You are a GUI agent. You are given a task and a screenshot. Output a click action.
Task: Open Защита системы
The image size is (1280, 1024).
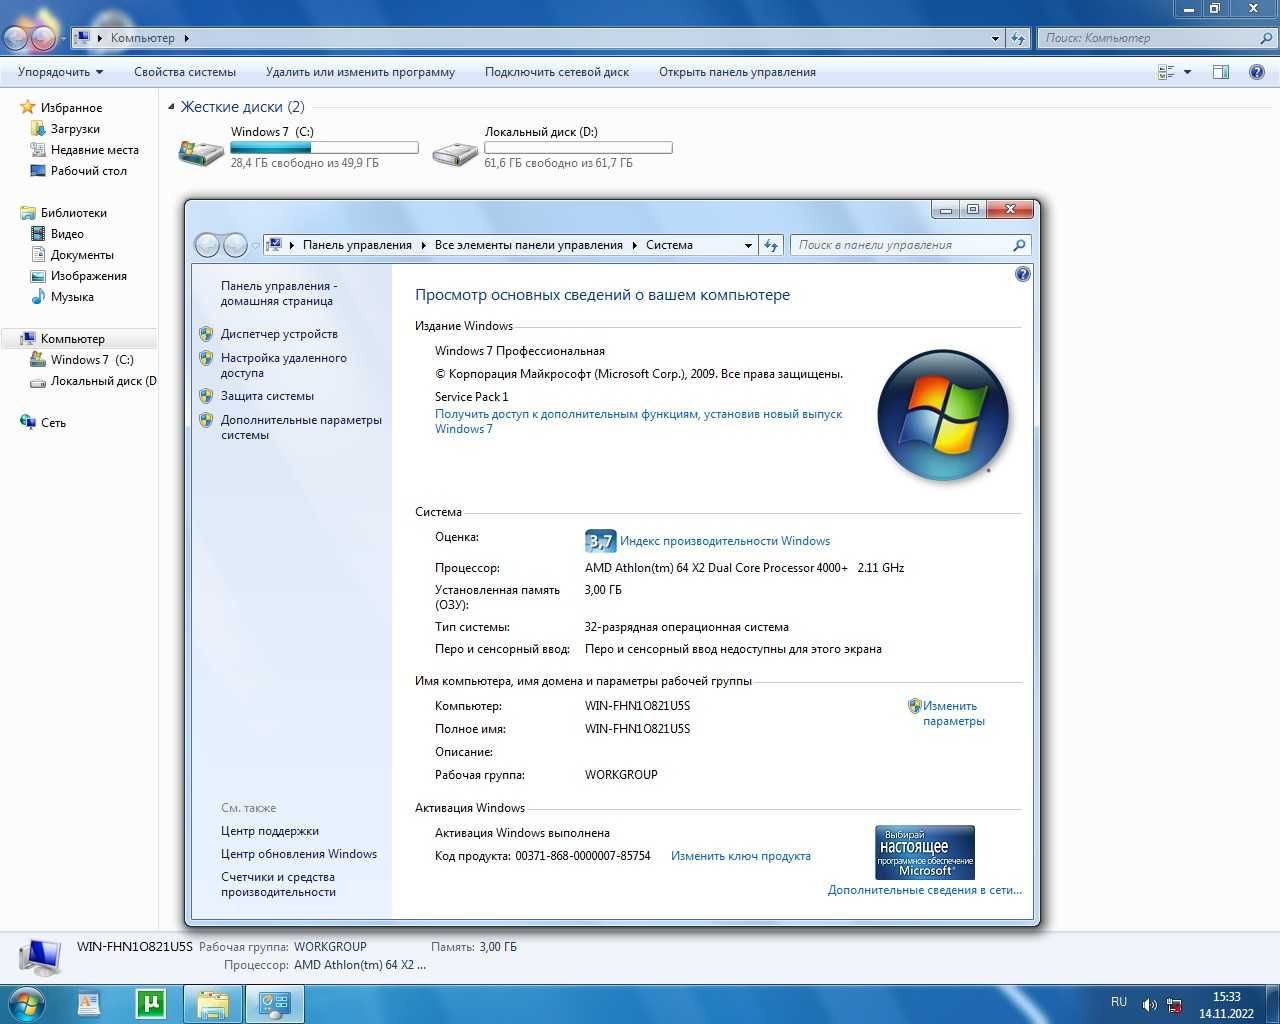(x=267, y=396)
